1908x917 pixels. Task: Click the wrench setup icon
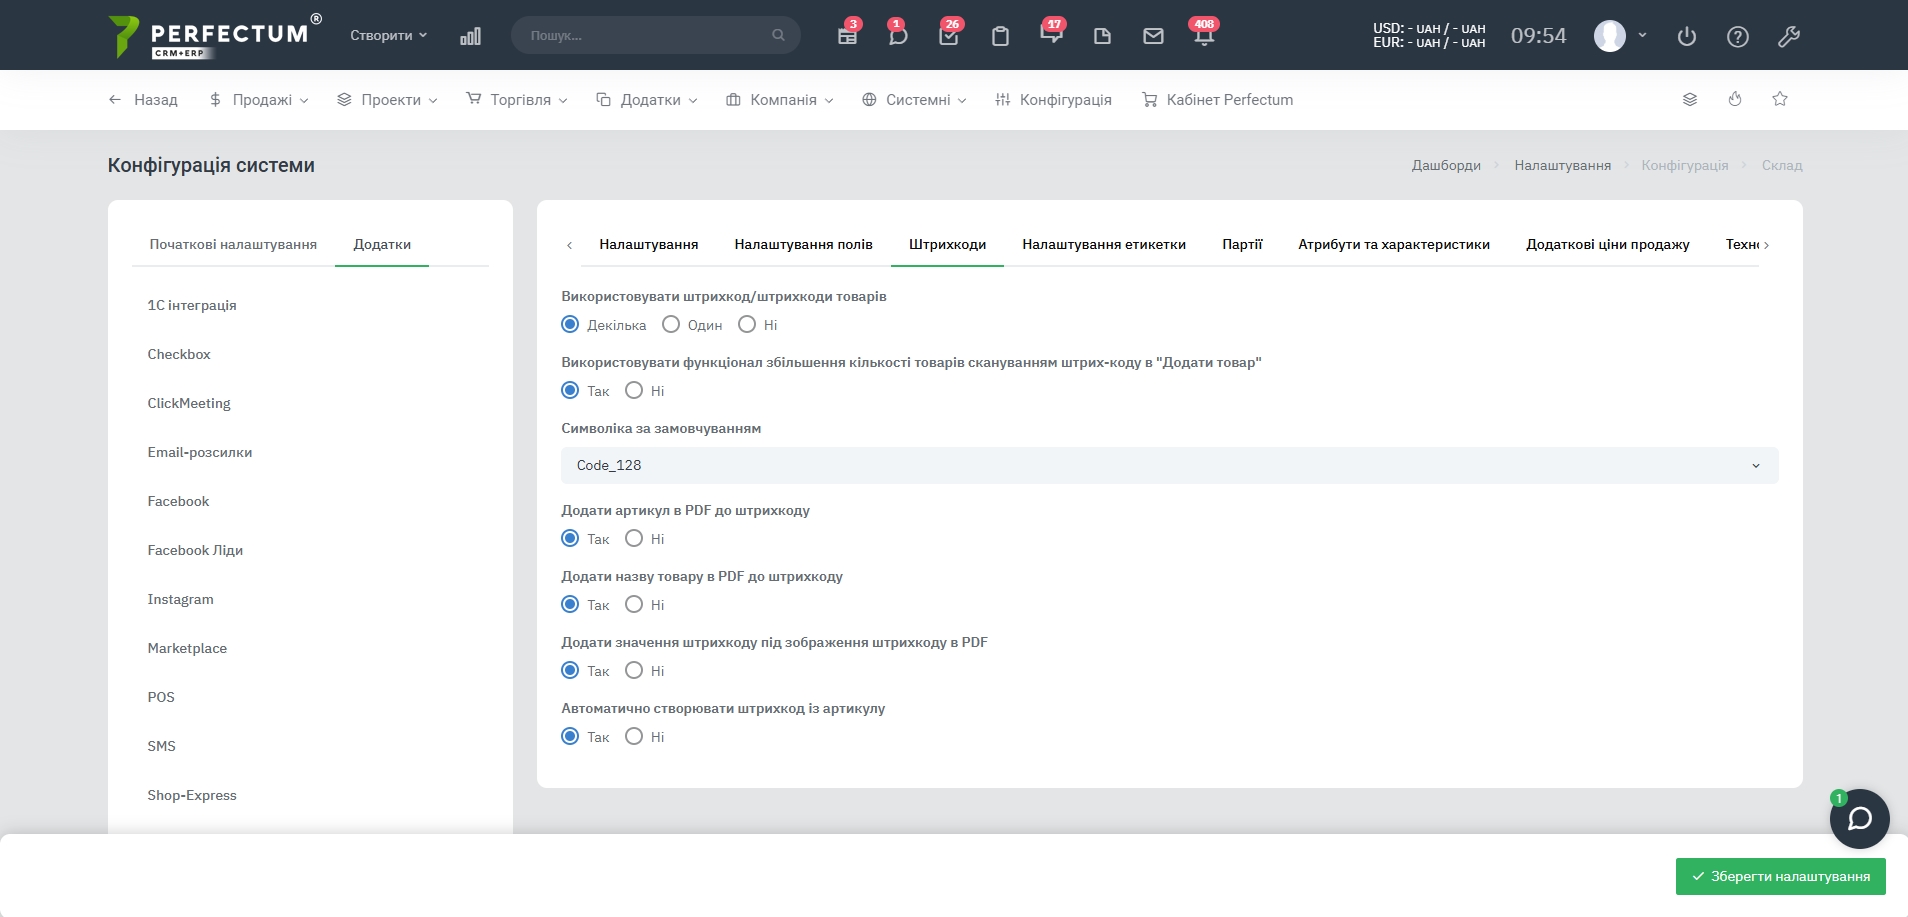click(x=1789, y=37)
